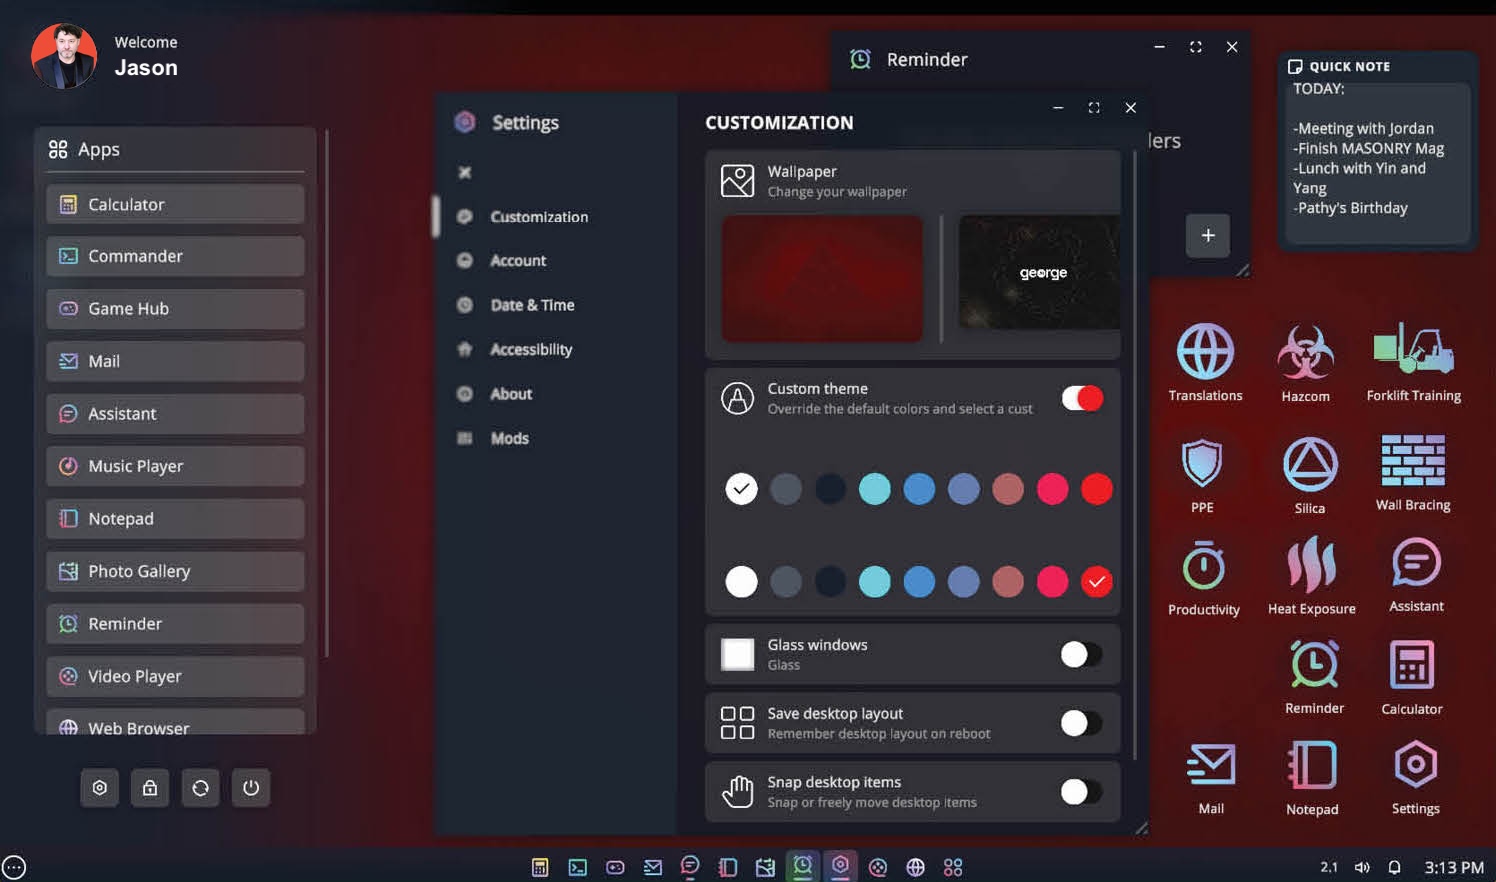Choose the george wallpaper thumbnail
The width and height of the screenshot is (1496, 882).
click(1039, 273)
